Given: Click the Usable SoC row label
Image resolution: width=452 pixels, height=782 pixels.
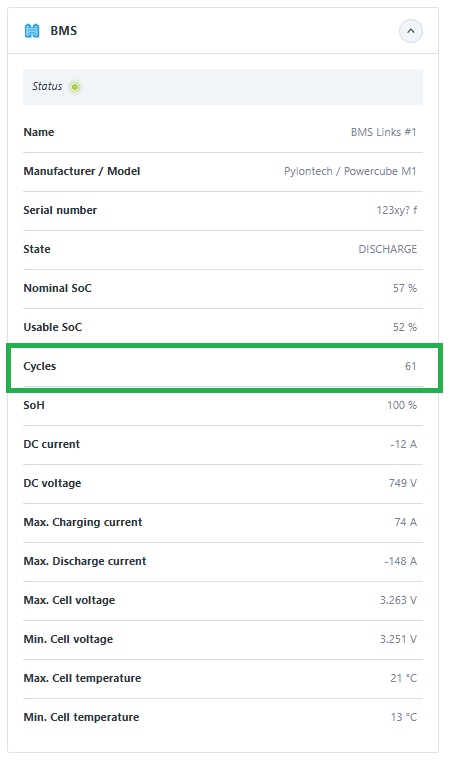Looking at the screenshot, I should pos(52,327).
